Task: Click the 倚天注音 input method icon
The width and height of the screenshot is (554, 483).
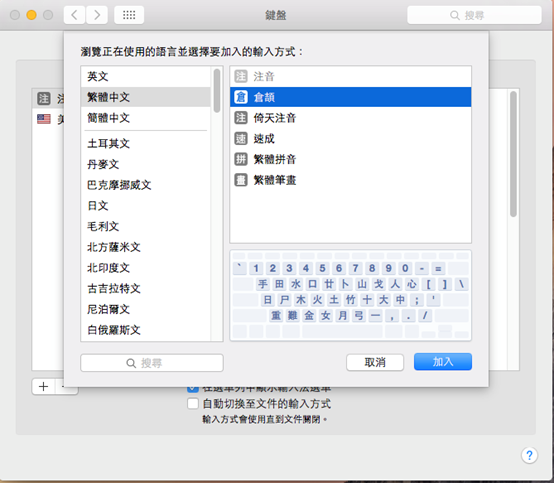Action: click(x=241, y=118)
